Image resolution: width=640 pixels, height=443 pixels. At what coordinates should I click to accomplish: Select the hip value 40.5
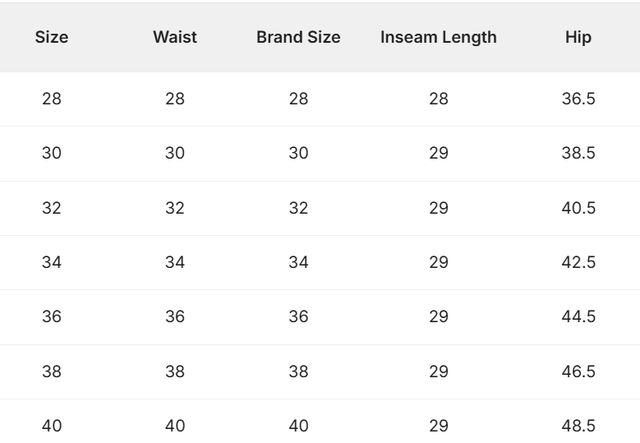[x=578, y=208]
